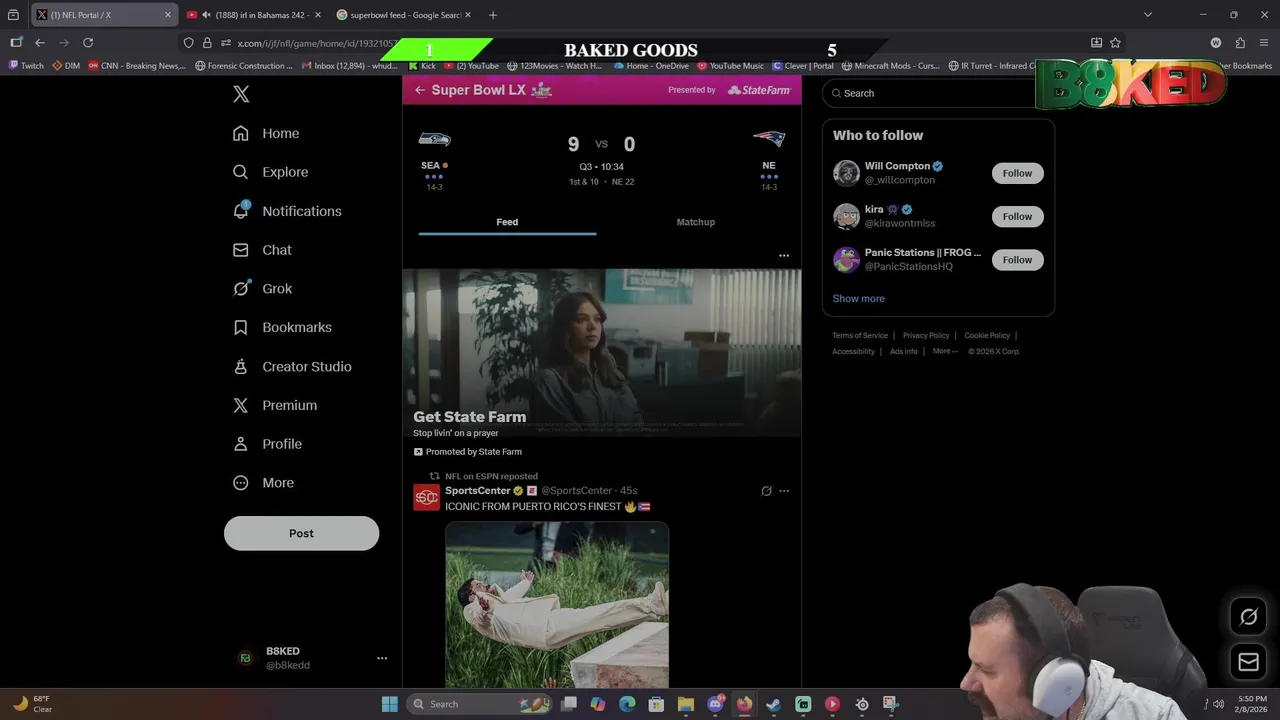
Task: Click the Windows taskbar Search box
Action: tap(478, 704)
